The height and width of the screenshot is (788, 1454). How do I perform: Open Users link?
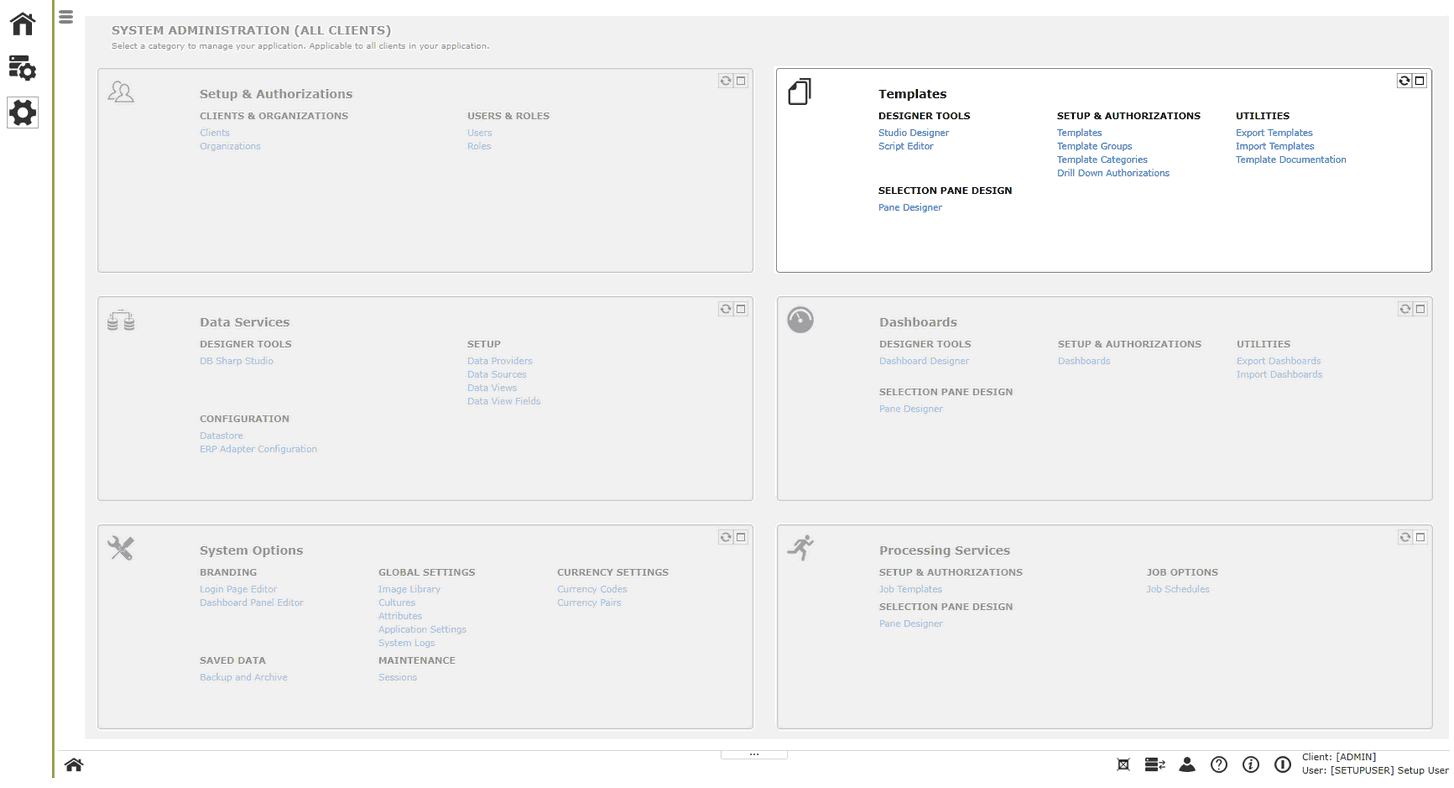[x=479, y=133]
